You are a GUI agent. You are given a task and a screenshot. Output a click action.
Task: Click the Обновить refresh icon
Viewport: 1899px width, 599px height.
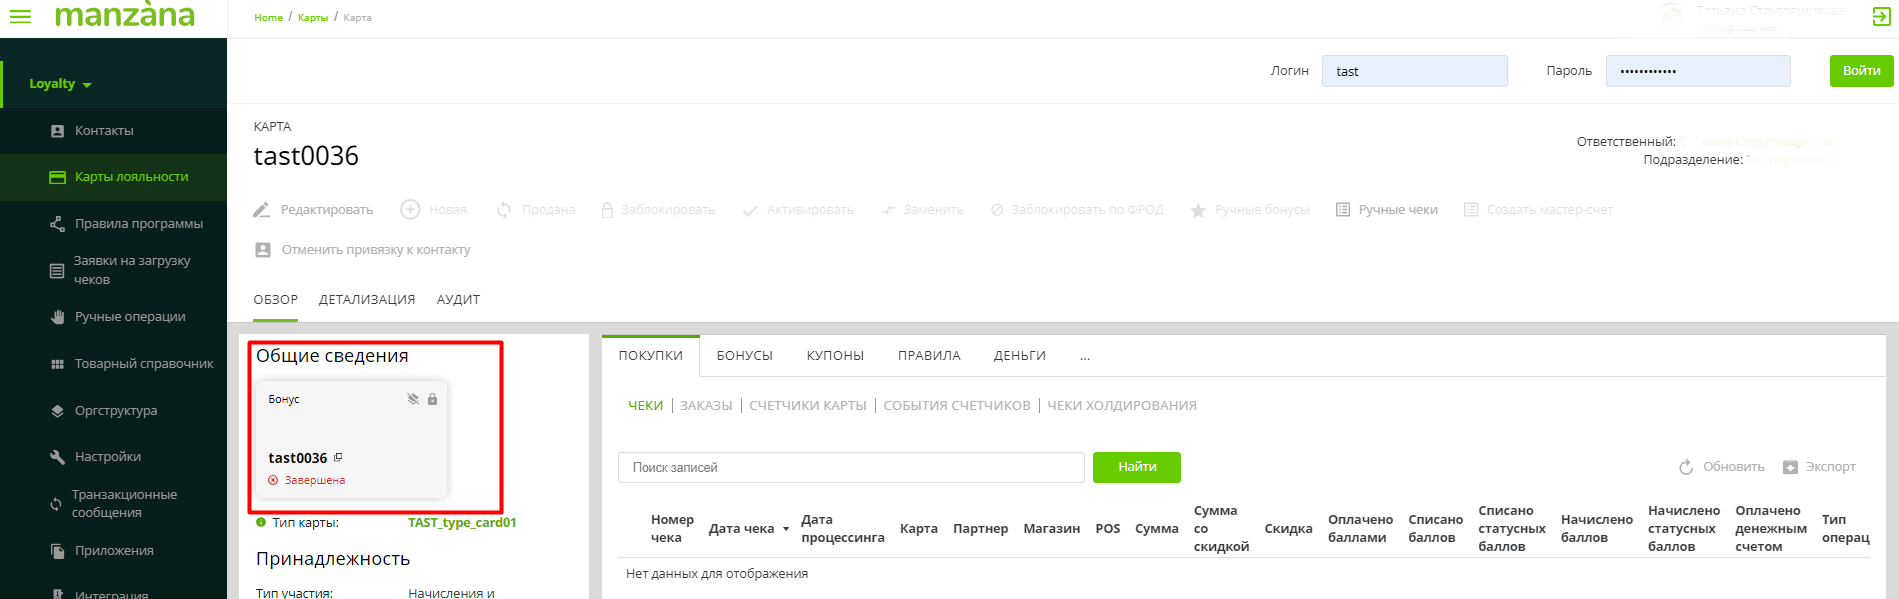1686,467
